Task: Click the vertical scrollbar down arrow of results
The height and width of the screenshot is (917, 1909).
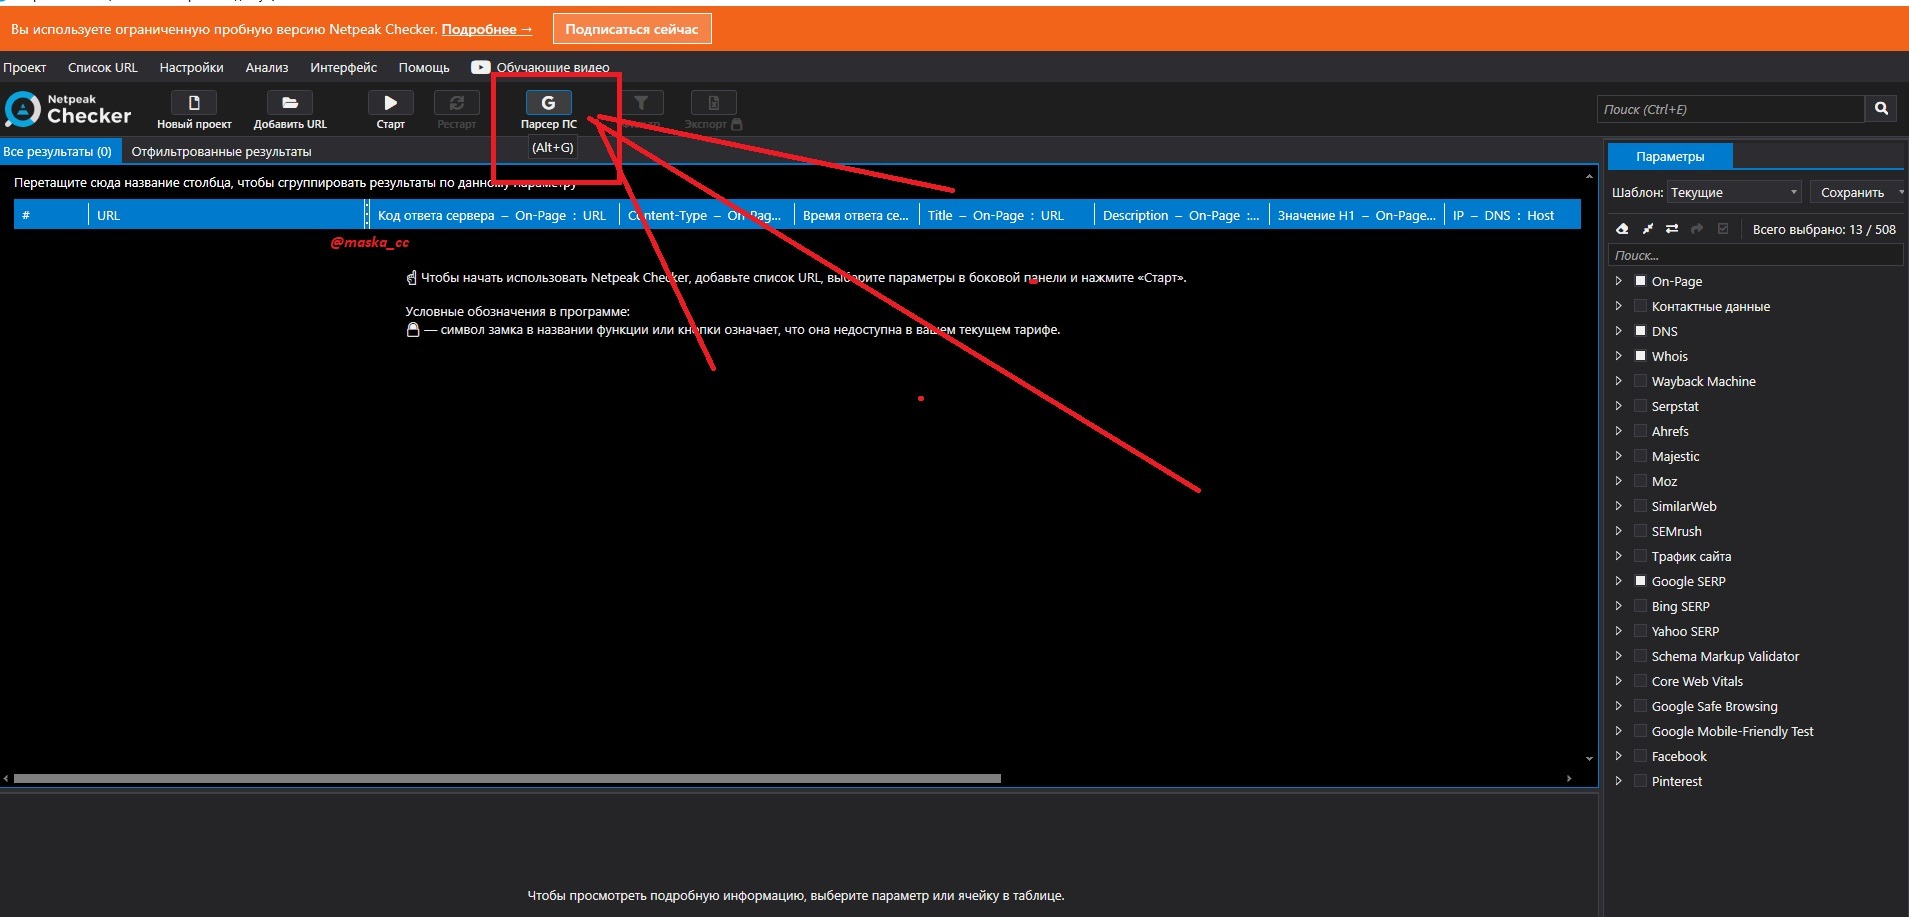Action: coord(1589,759)
